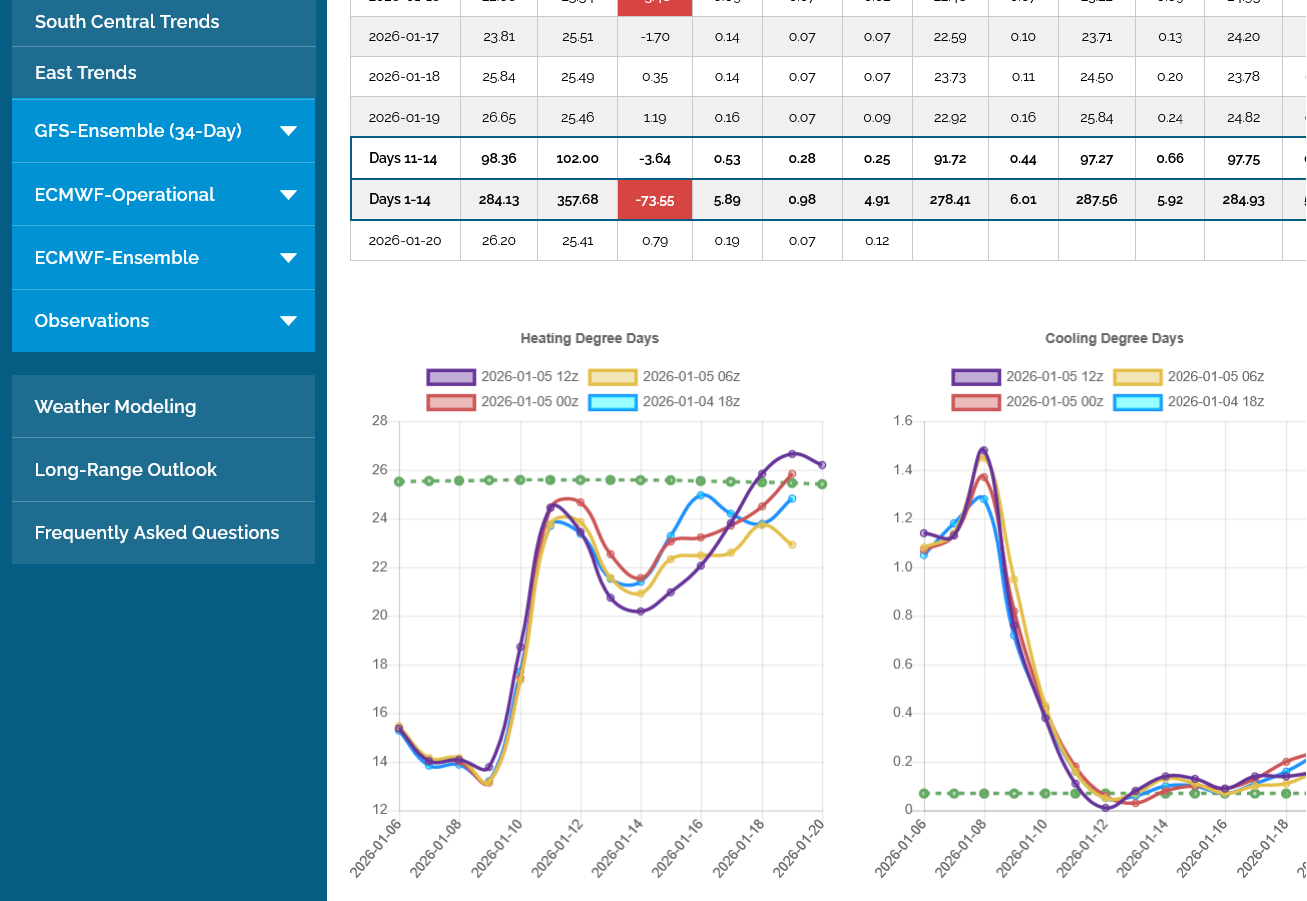Open South Central Trends page
1307x901 pixels.
pyautogui.click(x=127, y=22)
